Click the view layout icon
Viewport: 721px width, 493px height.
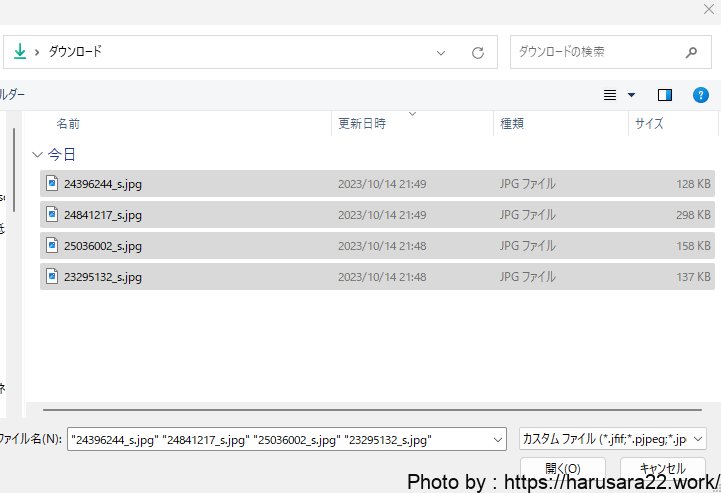pos(610,95)
